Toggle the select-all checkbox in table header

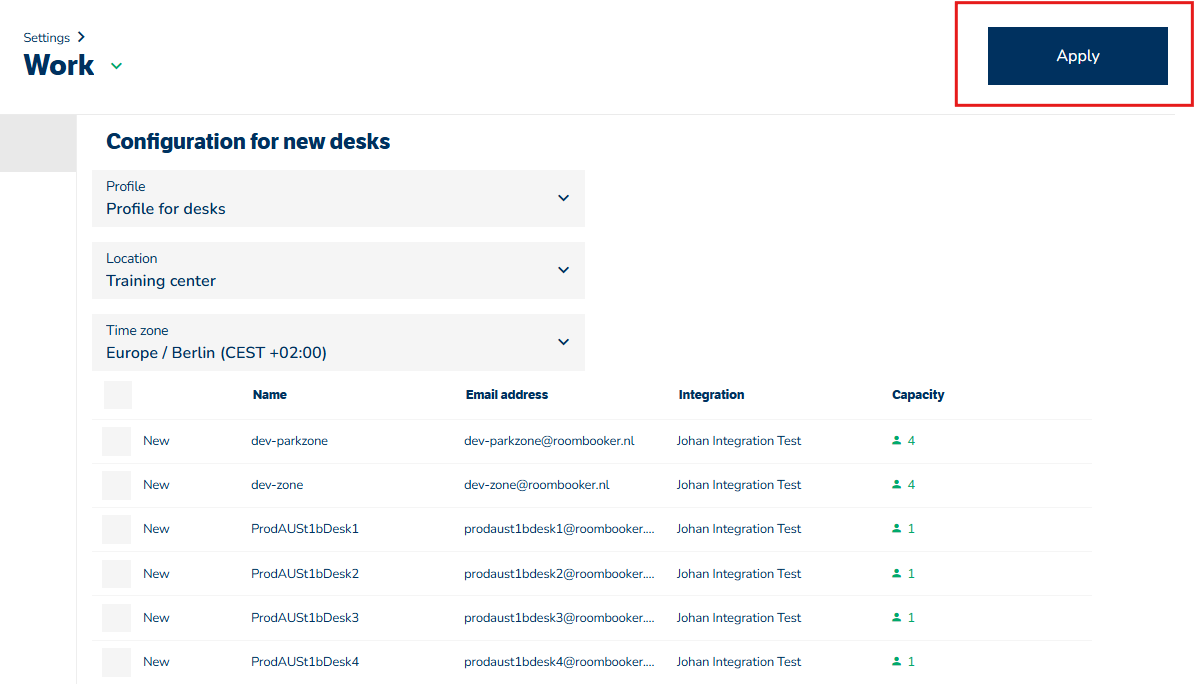pos(118,395)
